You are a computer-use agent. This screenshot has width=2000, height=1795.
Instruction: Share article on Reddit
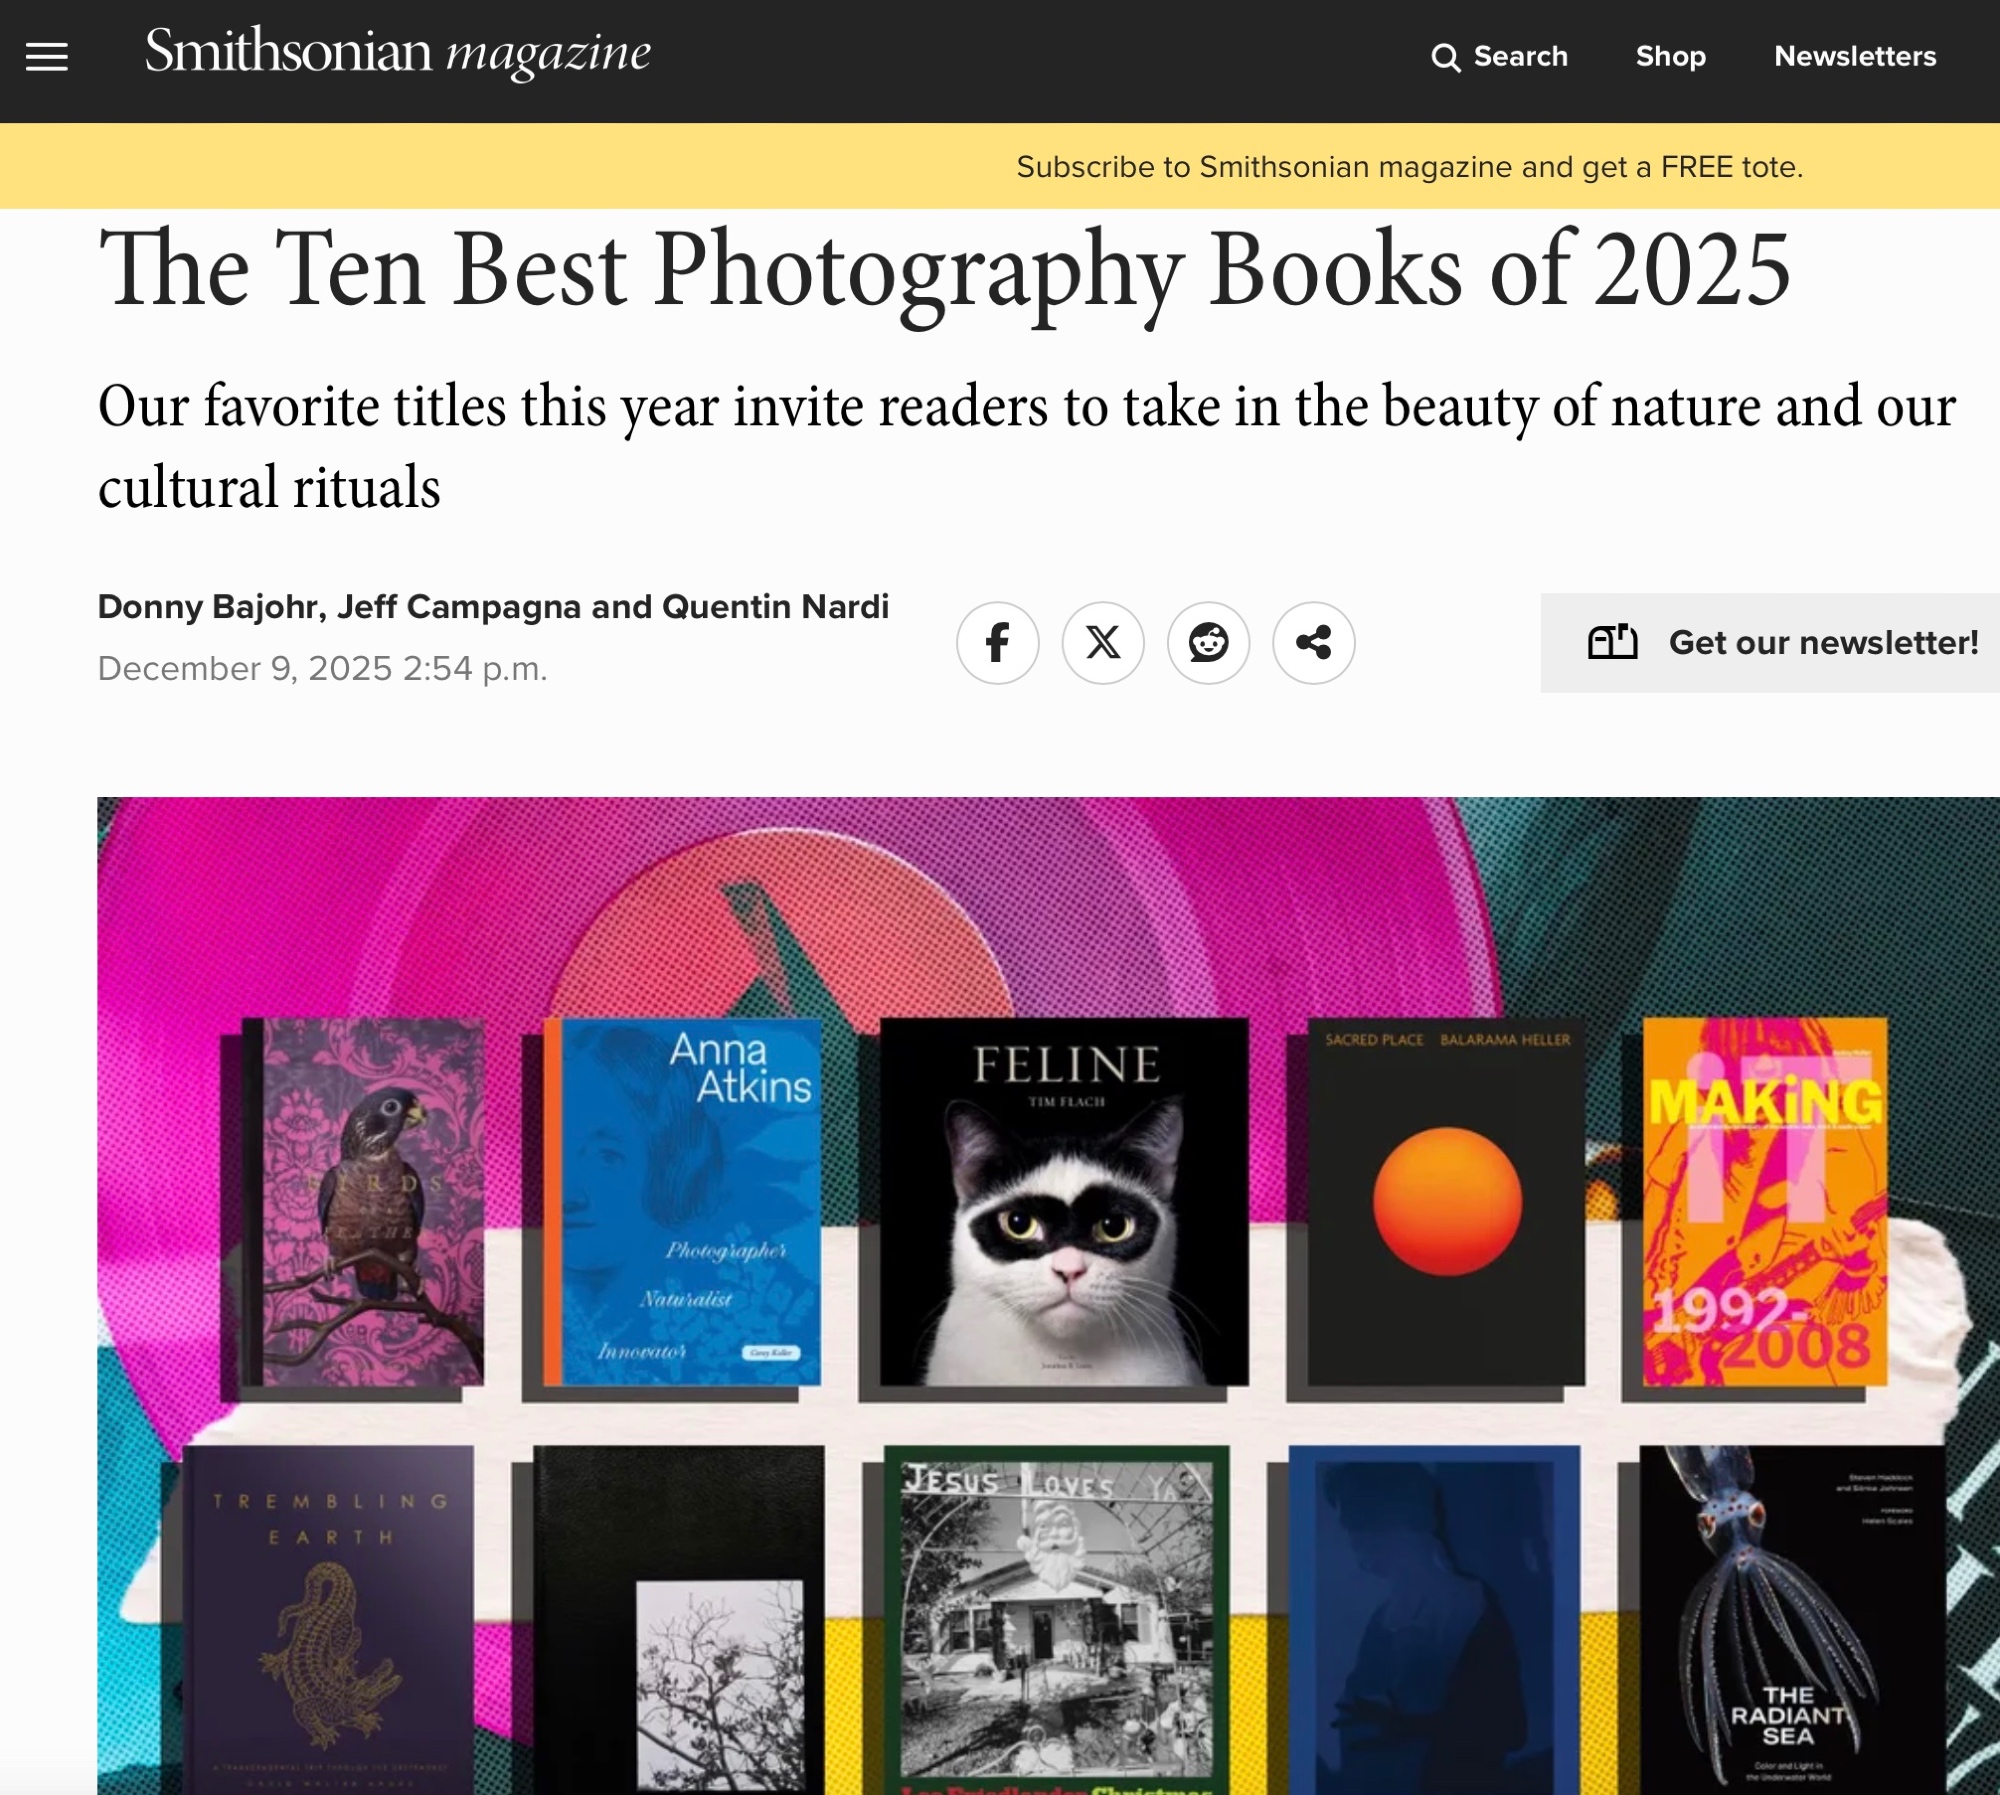[1208, 643]
